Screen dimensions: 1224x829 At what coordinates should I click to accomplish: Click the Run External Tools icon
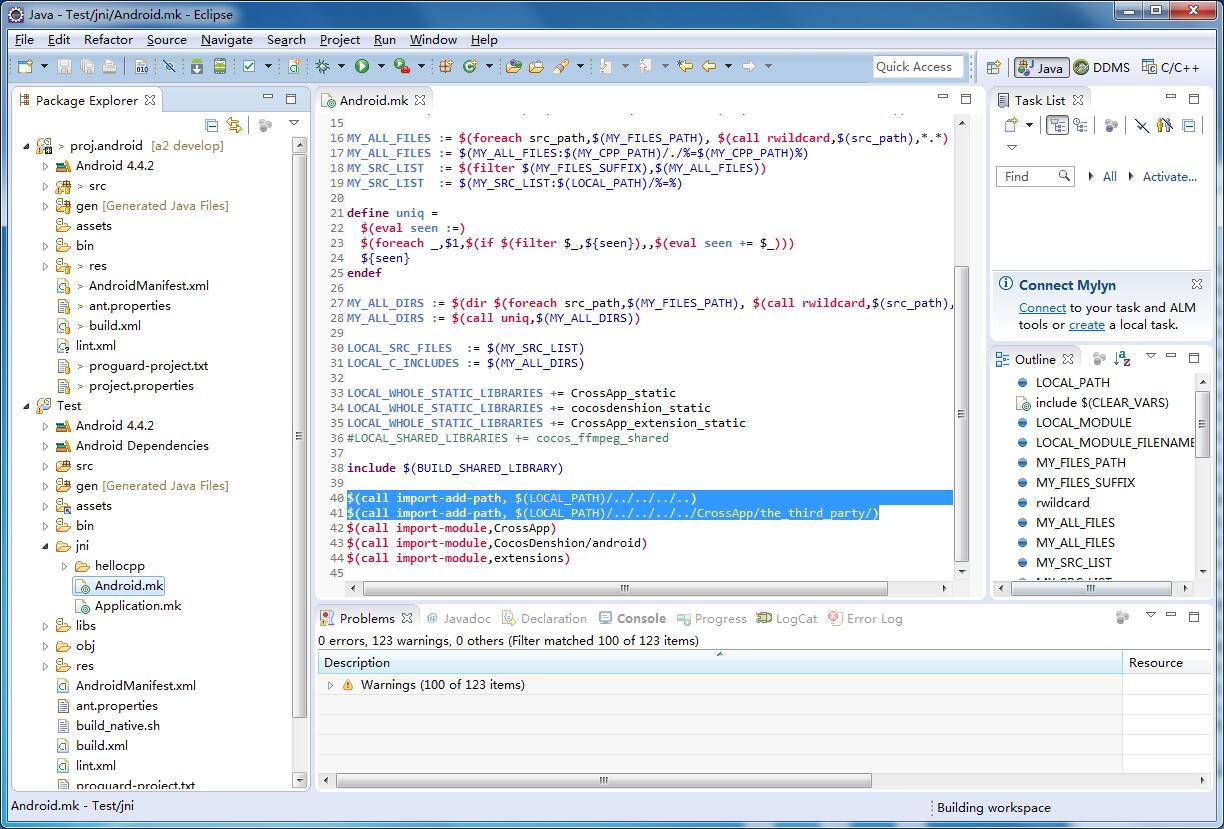[400, 67]
